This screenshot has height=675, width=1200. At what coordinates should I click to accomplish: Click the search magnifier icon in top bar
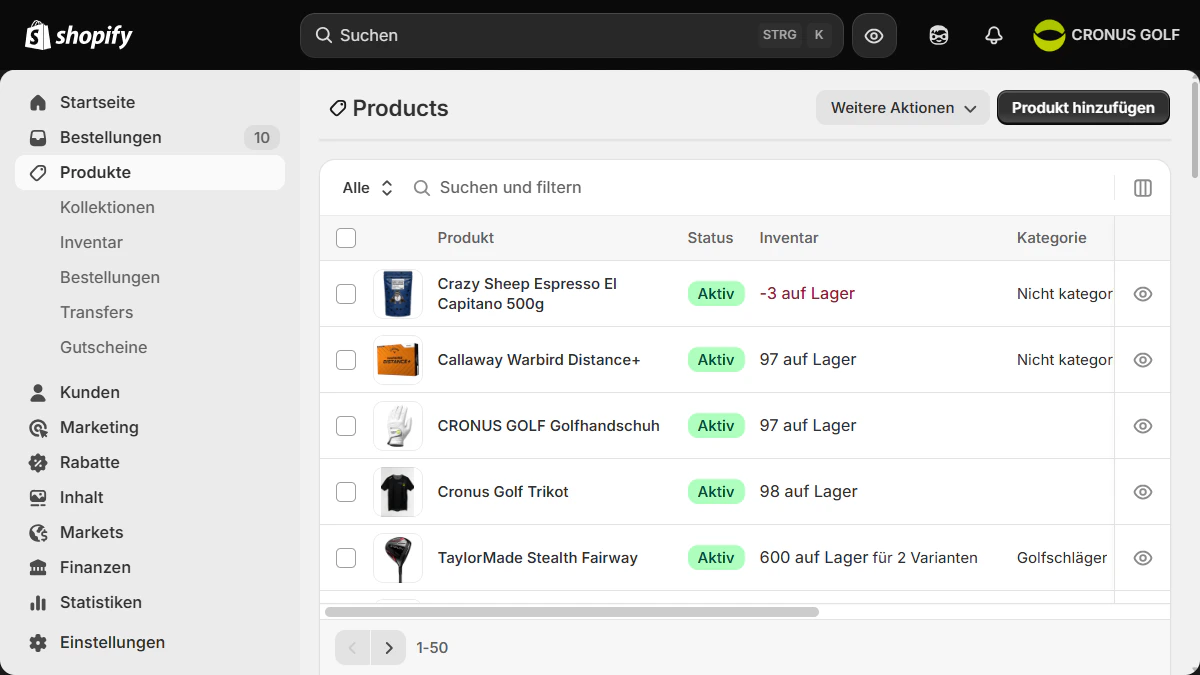click(x=323, y=35)
